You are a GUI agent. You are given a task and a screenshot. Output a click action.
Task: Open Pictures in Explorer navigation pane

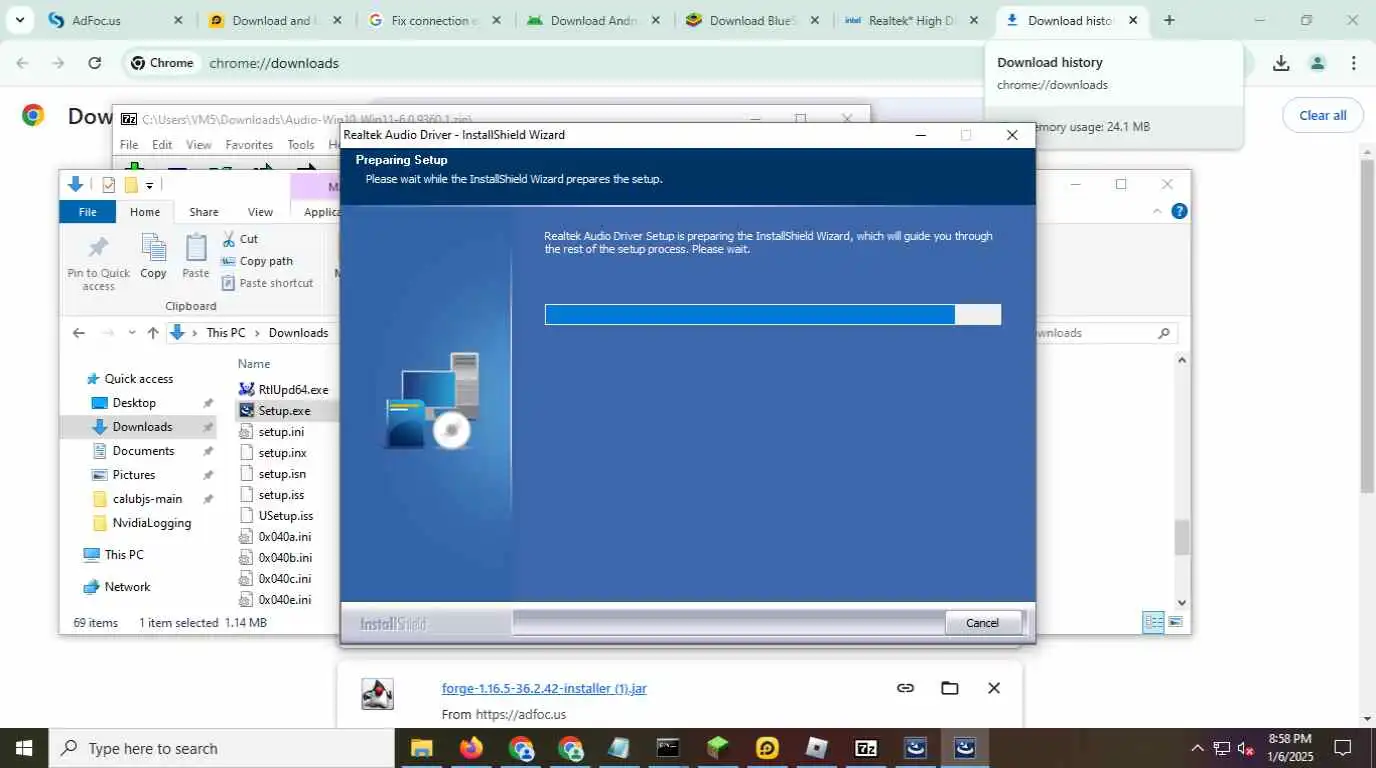134,475
